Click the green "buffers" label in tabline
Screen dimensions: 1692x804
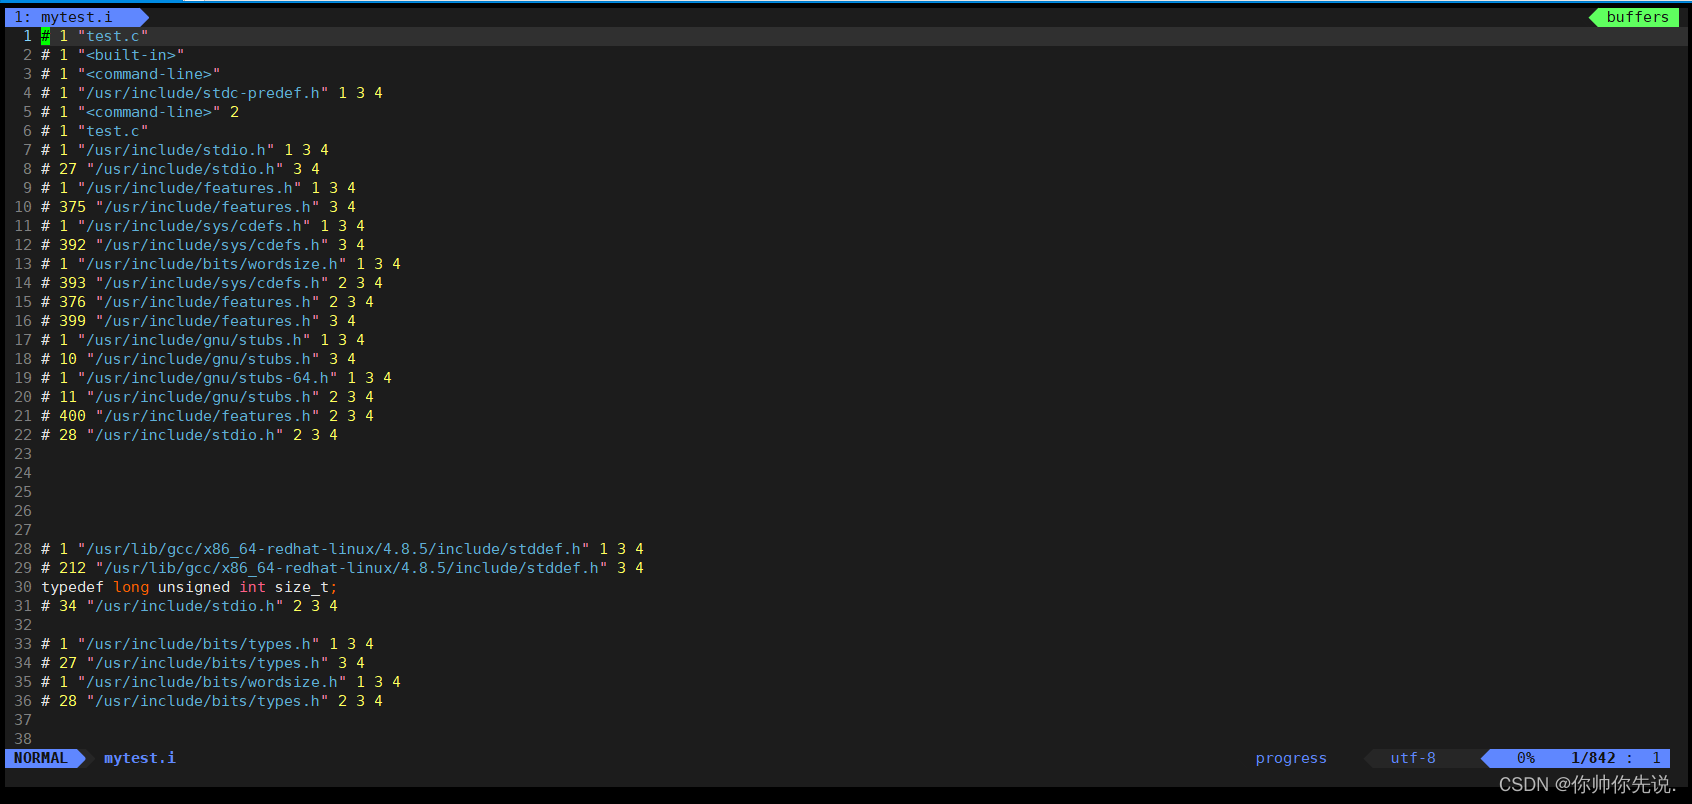1636,17
